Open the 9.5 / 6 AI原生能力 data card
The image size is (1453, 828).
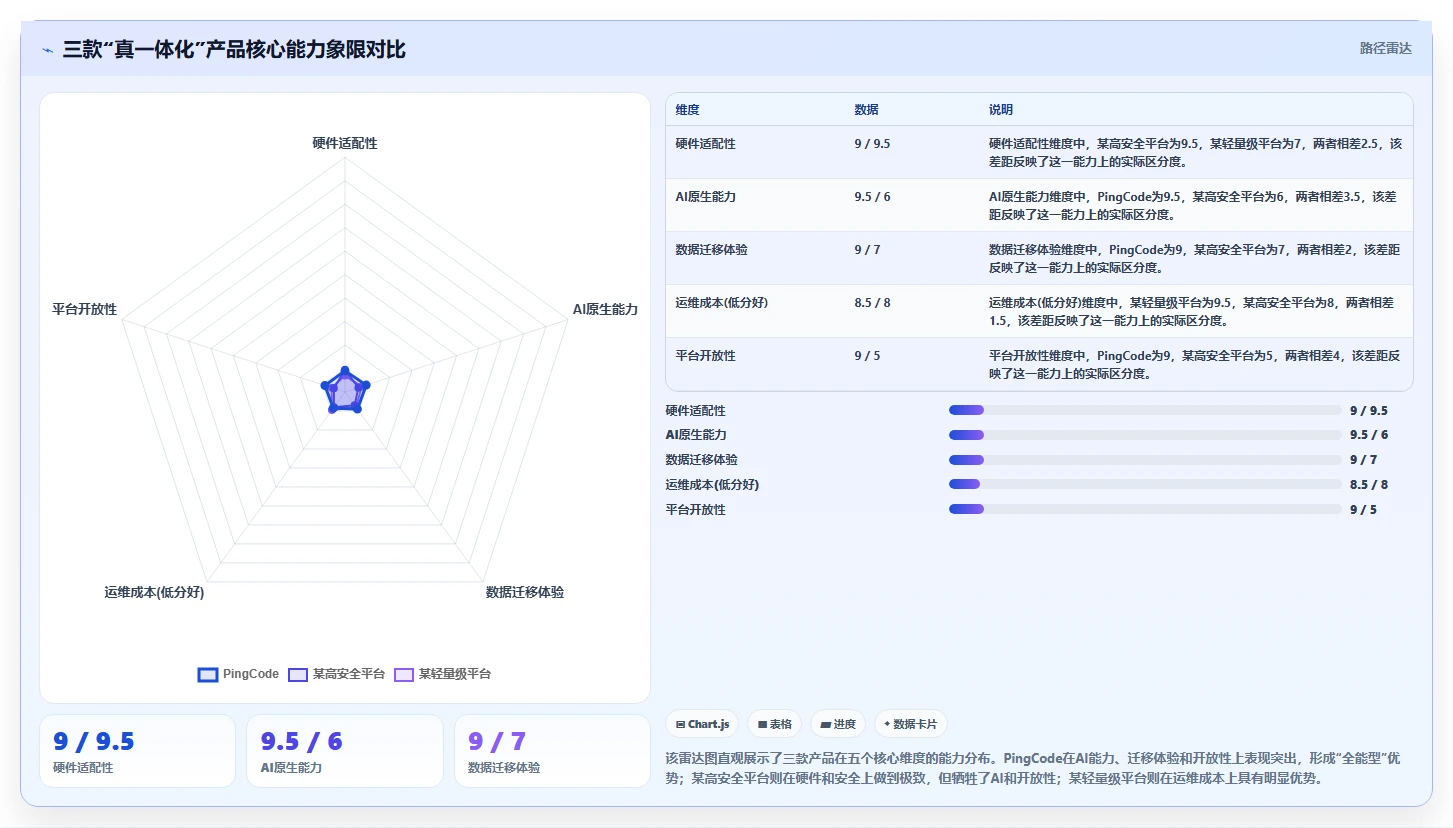click(x=345, y=751)
